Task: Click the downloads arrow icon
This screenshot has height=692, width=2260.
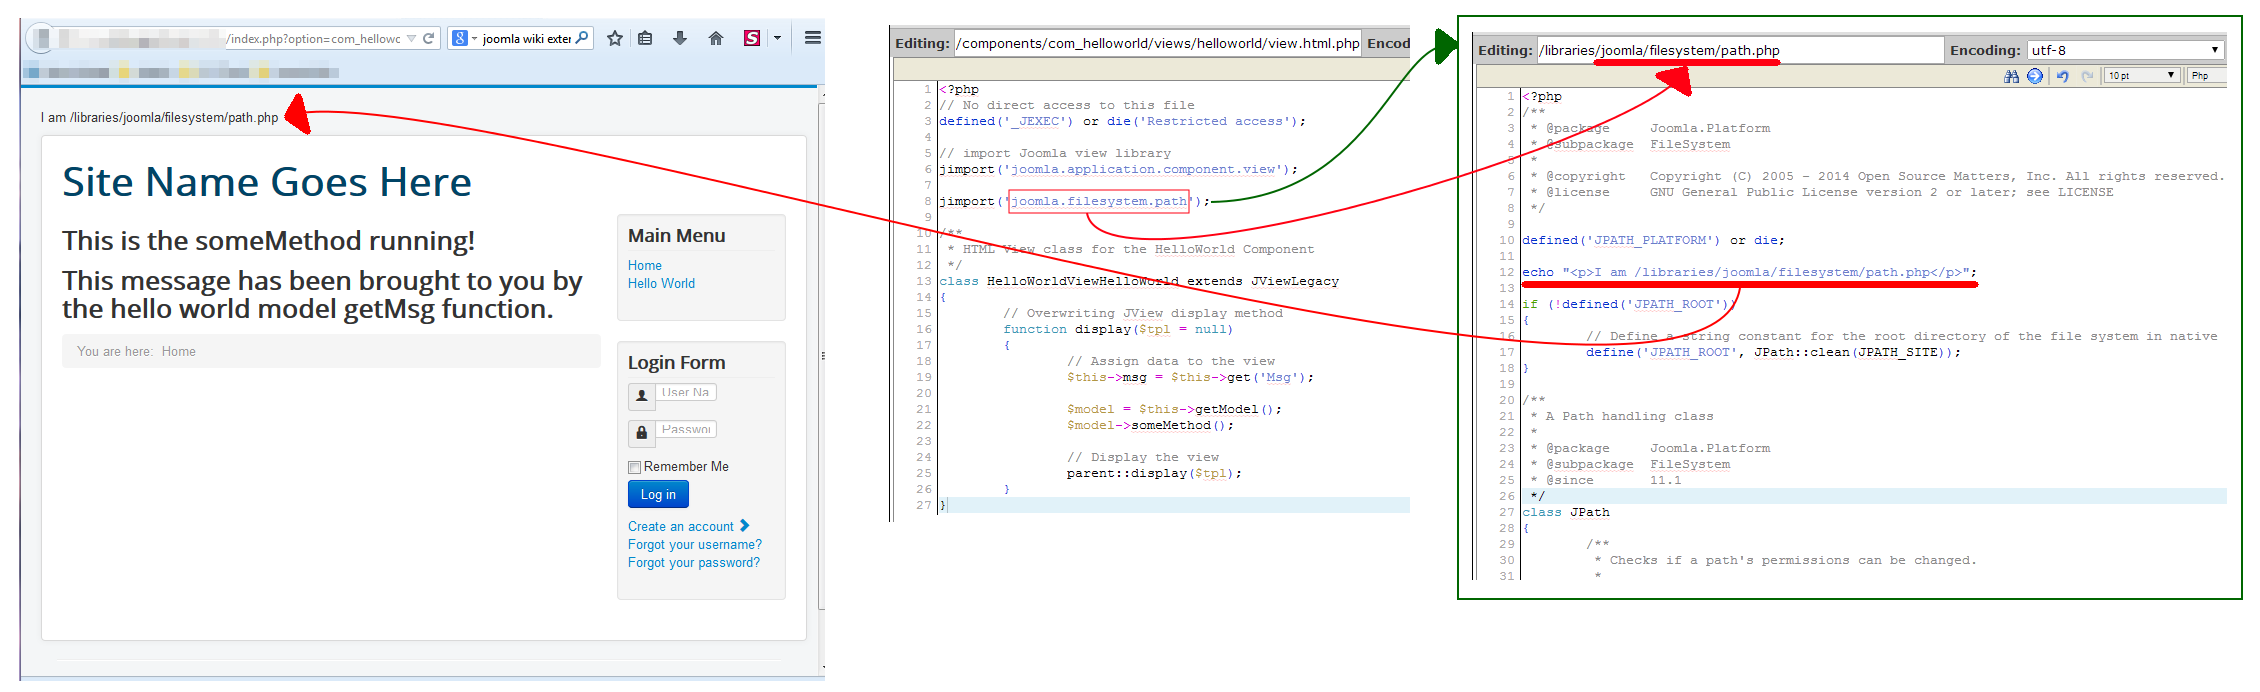Action: tap(680, 38)
